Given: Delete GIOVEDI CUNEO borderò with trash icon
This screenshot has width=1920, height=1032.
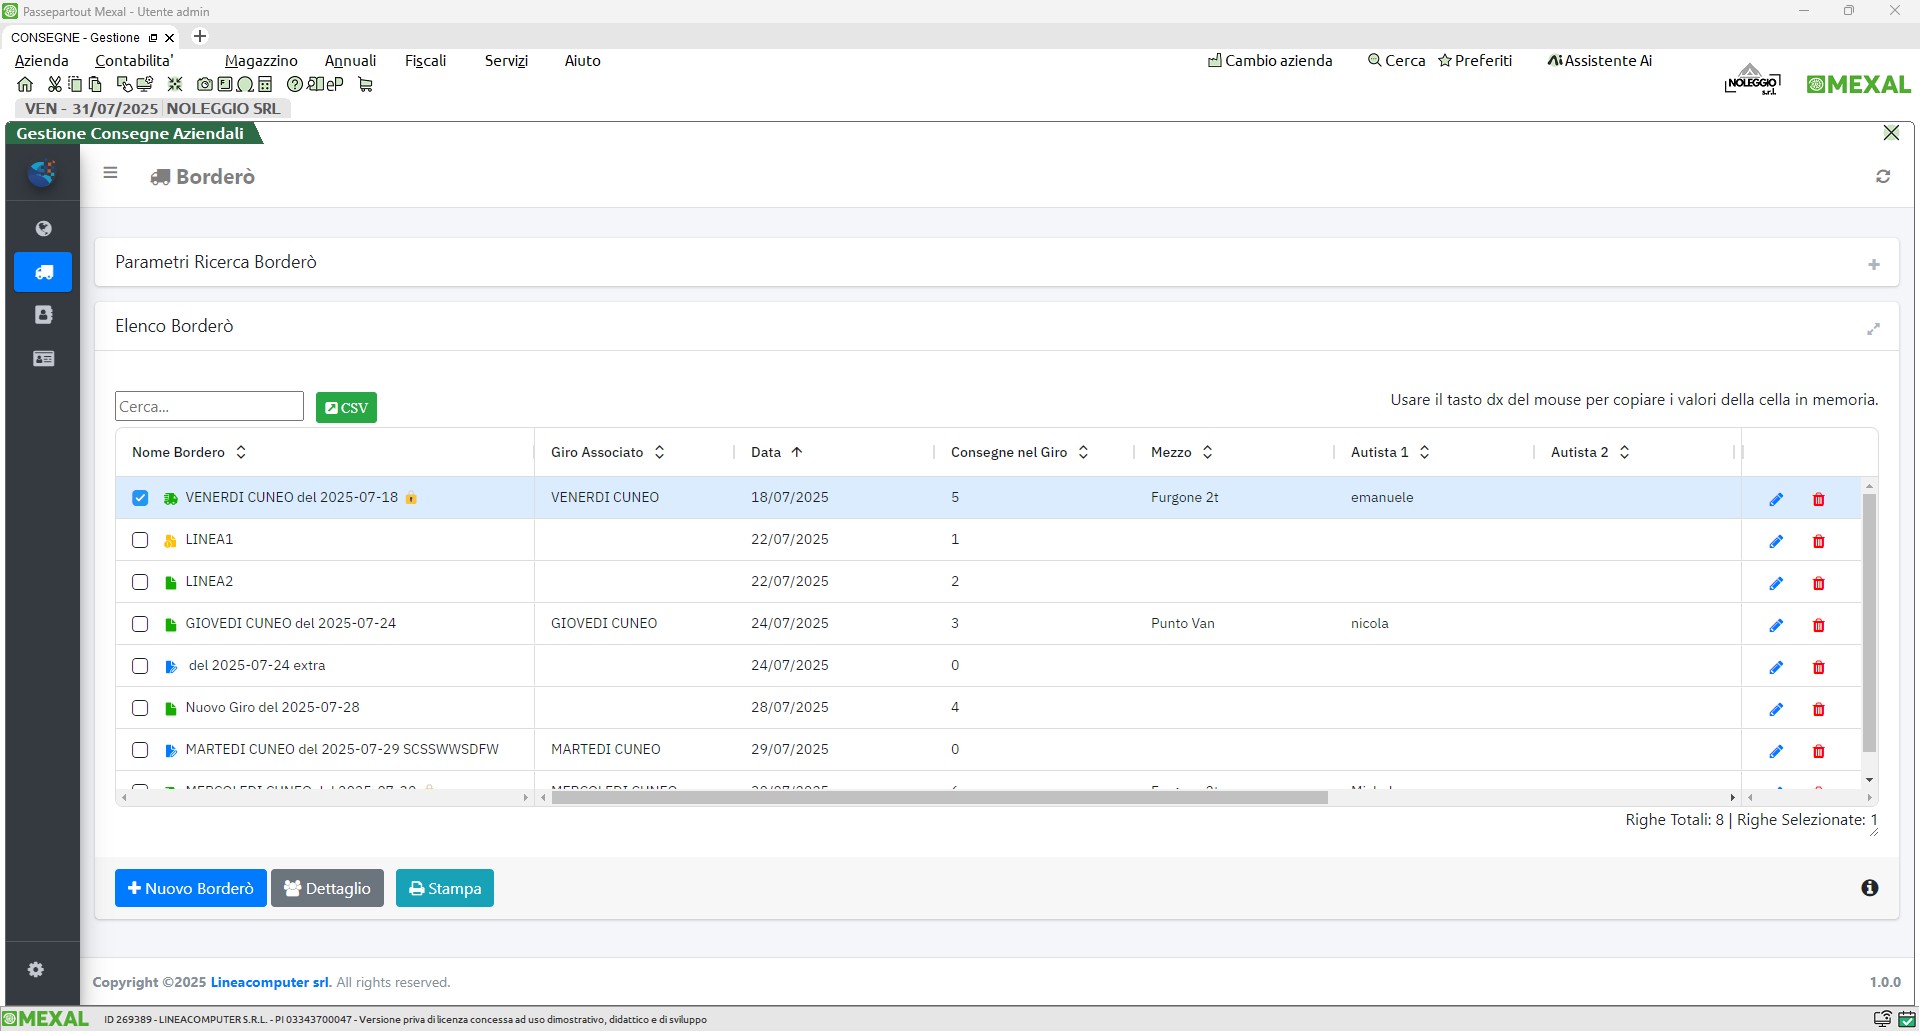Looking at the screenshot, I should coord(1818,625).
